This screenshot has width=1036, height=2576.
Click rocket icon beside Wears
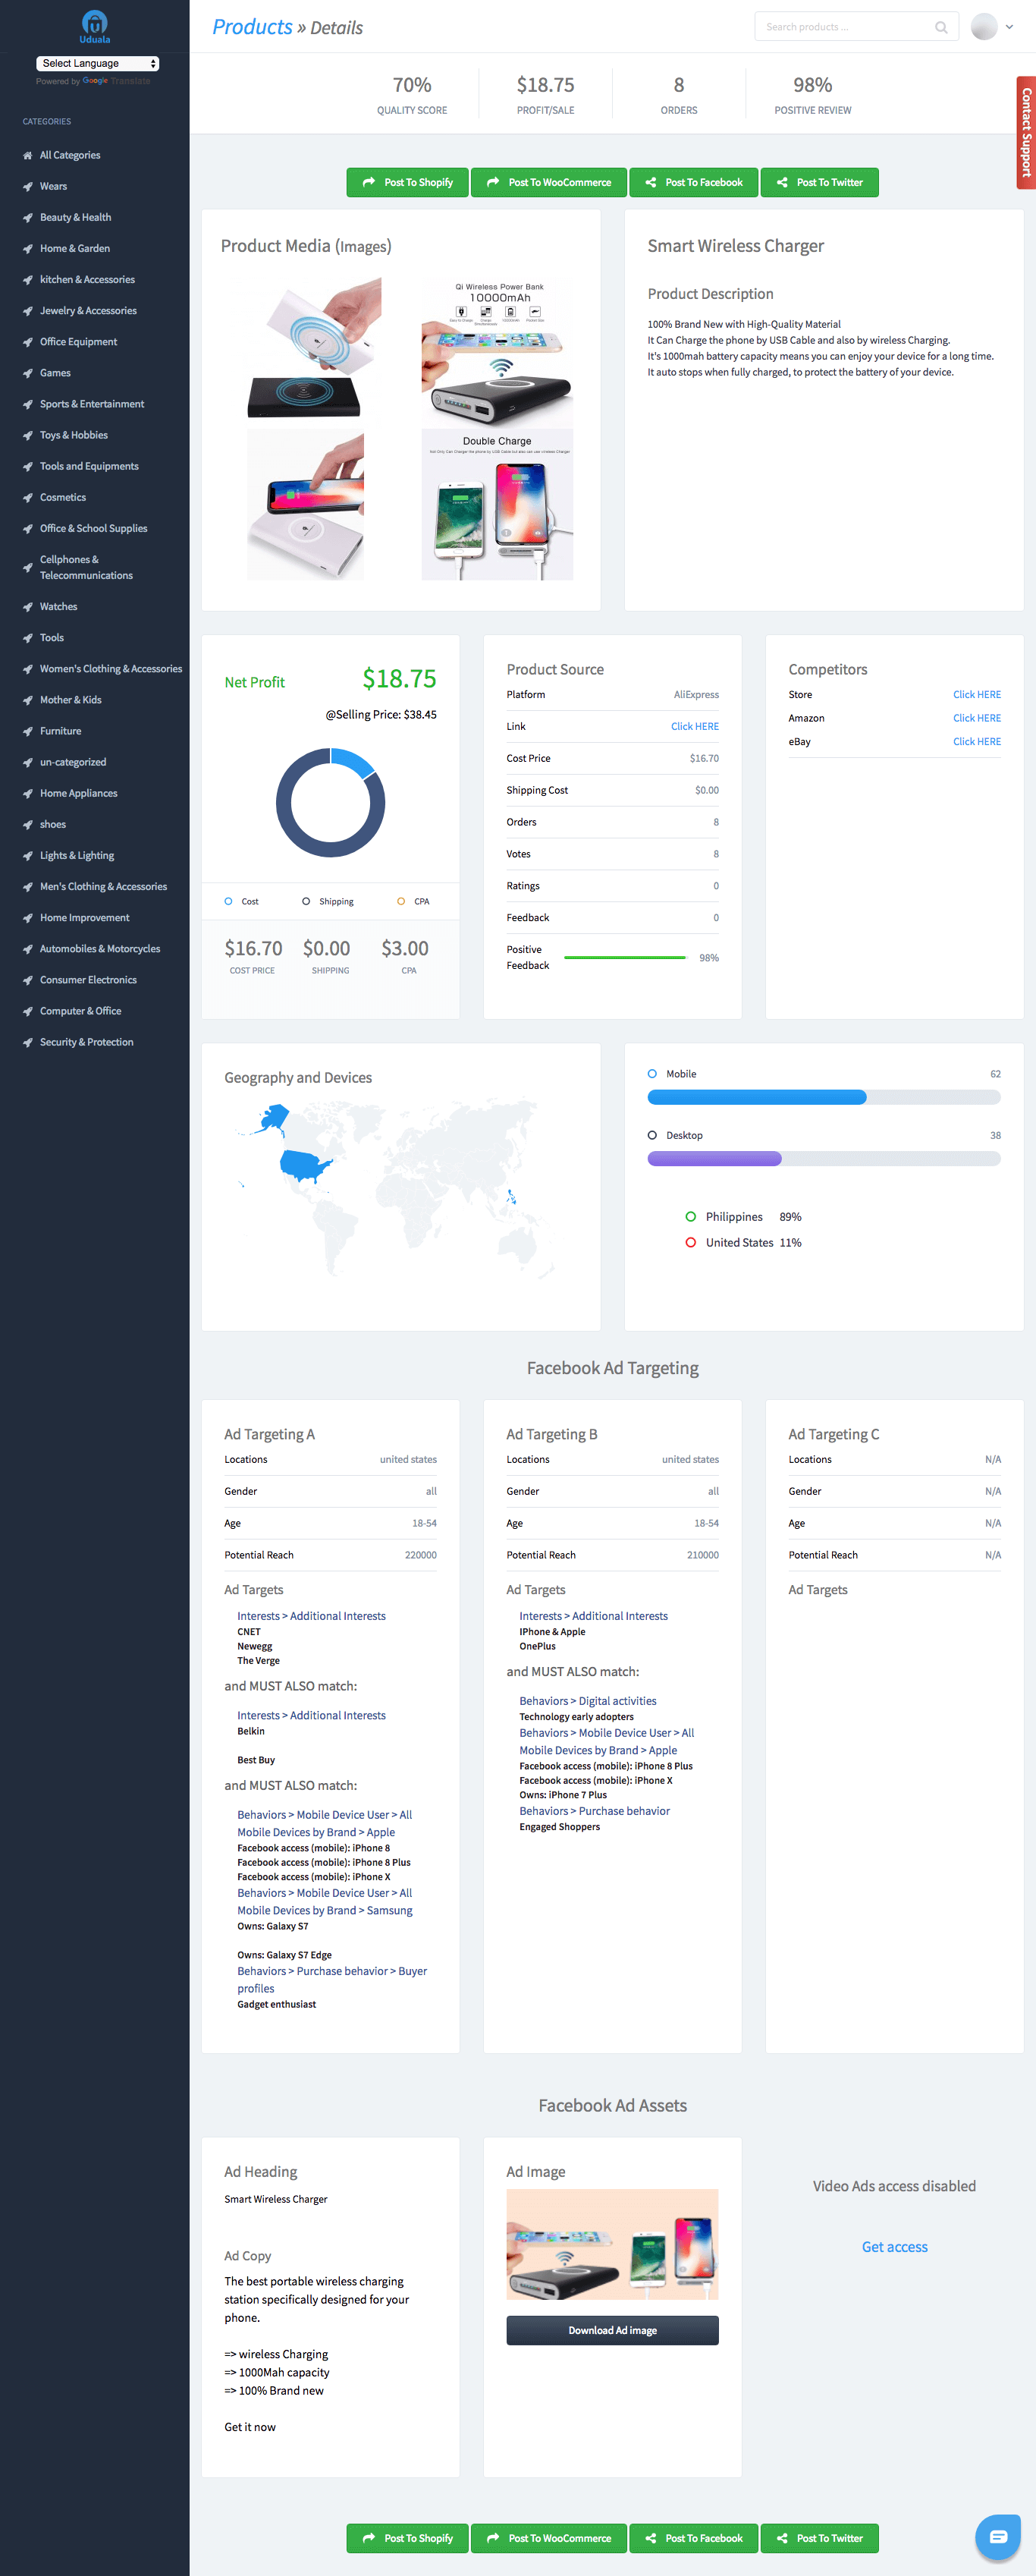tap(28, 186)
